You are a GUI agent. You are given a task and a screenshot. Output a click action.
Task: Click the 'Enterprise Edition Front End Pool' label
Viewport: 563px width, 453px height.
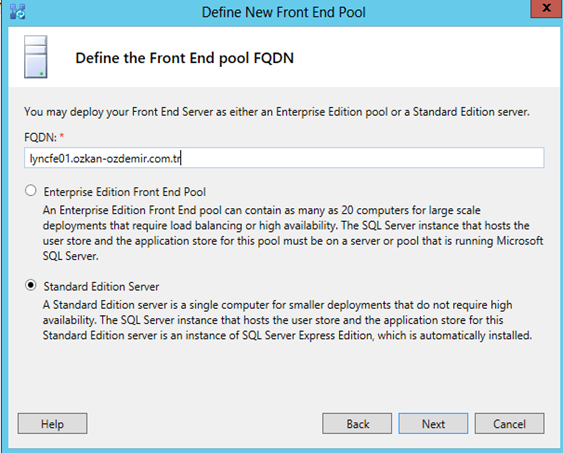point(125,192)
